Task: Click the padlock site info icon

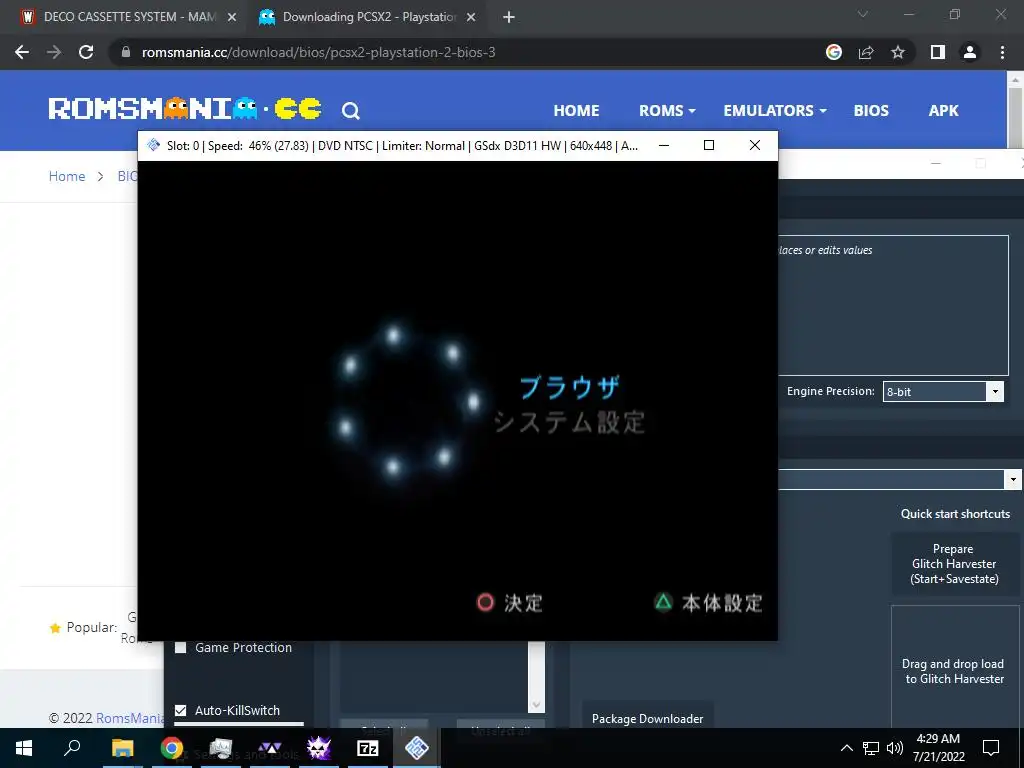Action: [126, 52]
